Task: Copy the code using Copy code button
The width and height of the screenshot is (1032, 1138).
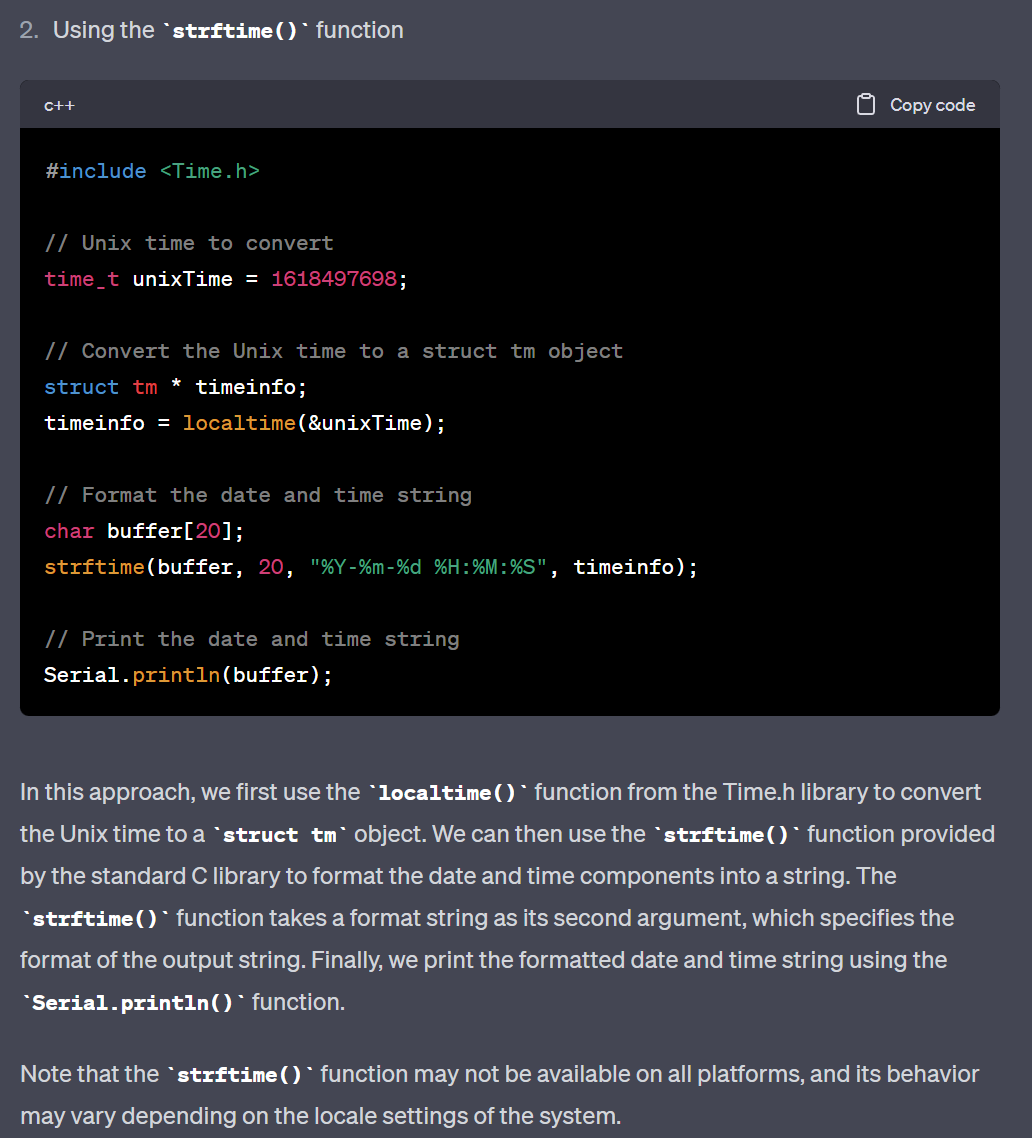Action: (916, 105)
